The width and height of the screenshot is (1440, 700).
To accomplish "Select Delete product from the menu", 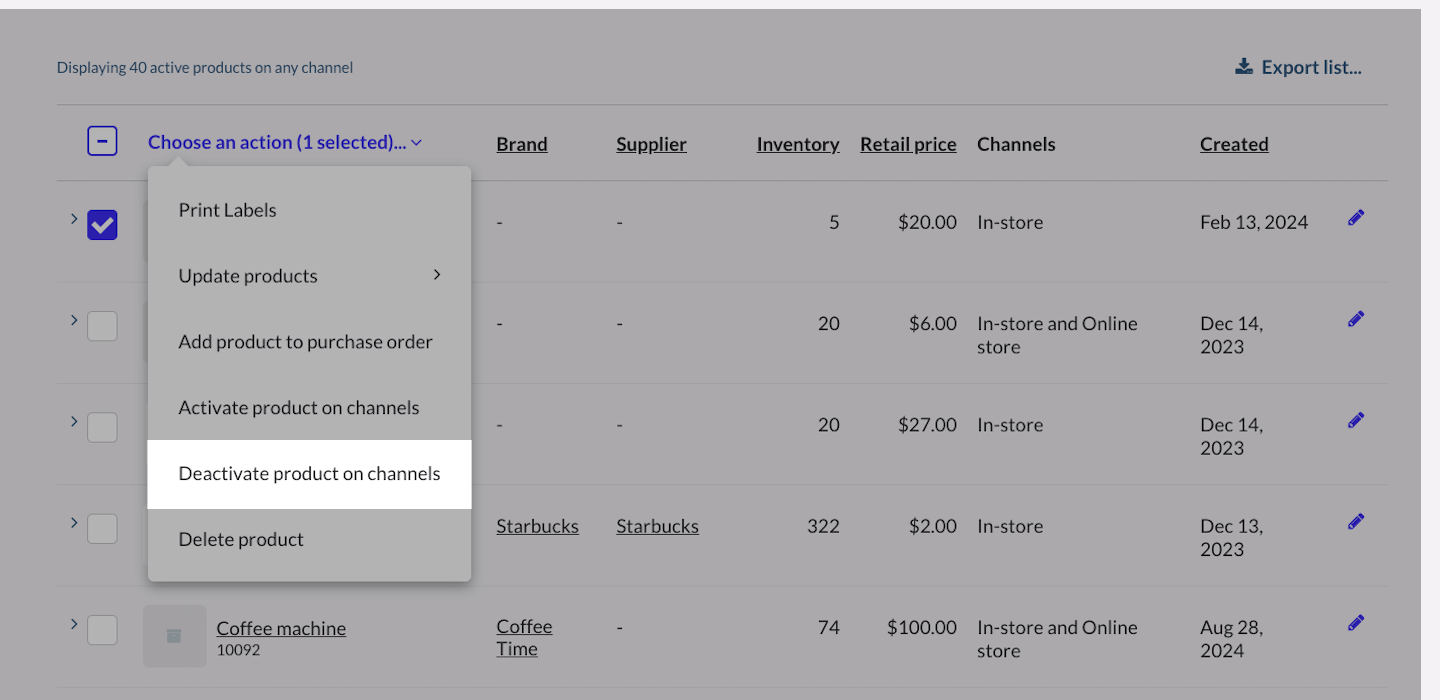I will click(241, 540).
